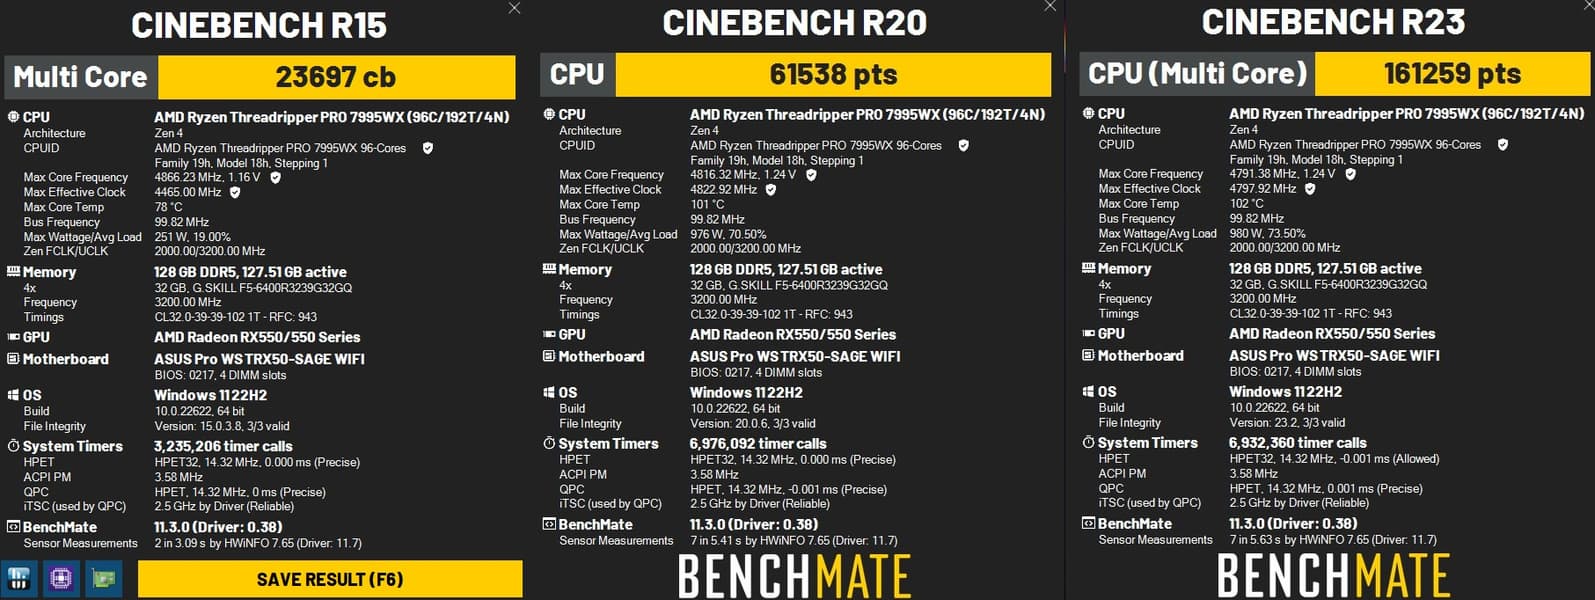Click Max Effective Clock shield in R23 panel

1310,188
